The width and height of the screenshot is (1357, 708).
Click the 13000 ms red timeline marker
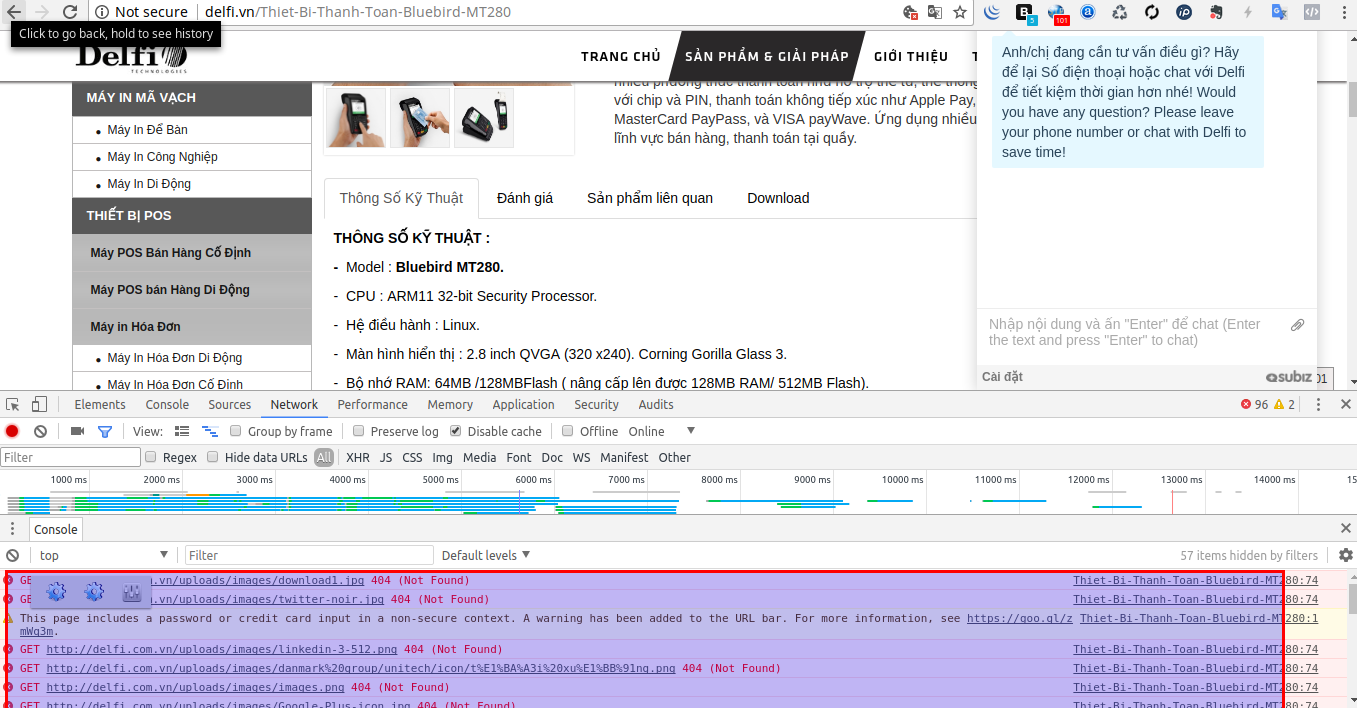[x=1172, y=500]
